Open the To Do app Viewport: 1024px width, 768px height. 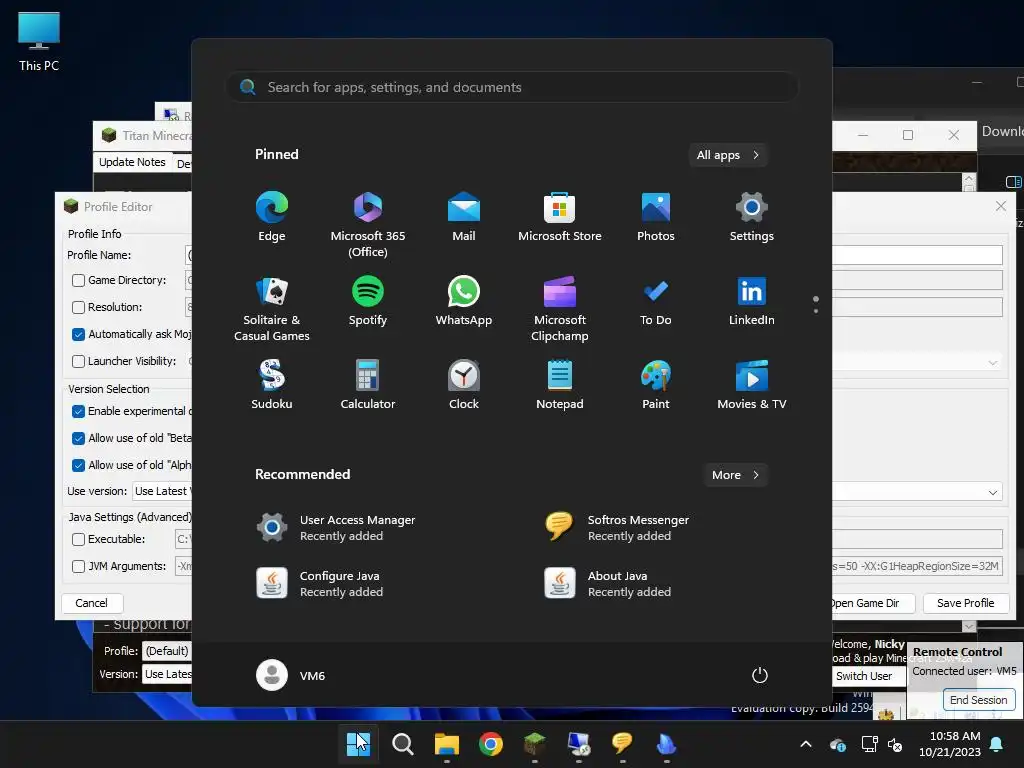tap(656, 301)
